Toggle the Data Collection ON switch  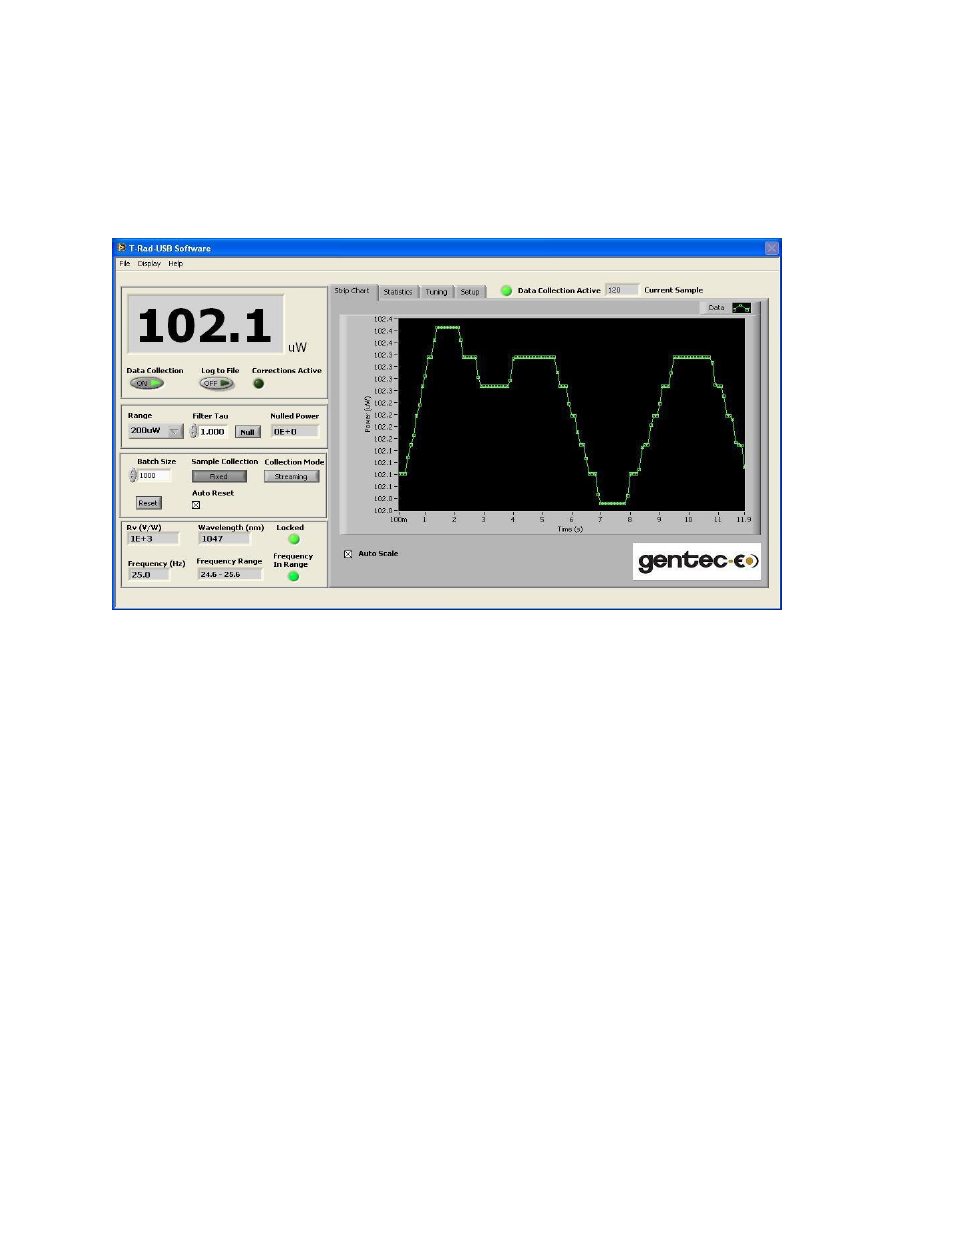point(147,383)
